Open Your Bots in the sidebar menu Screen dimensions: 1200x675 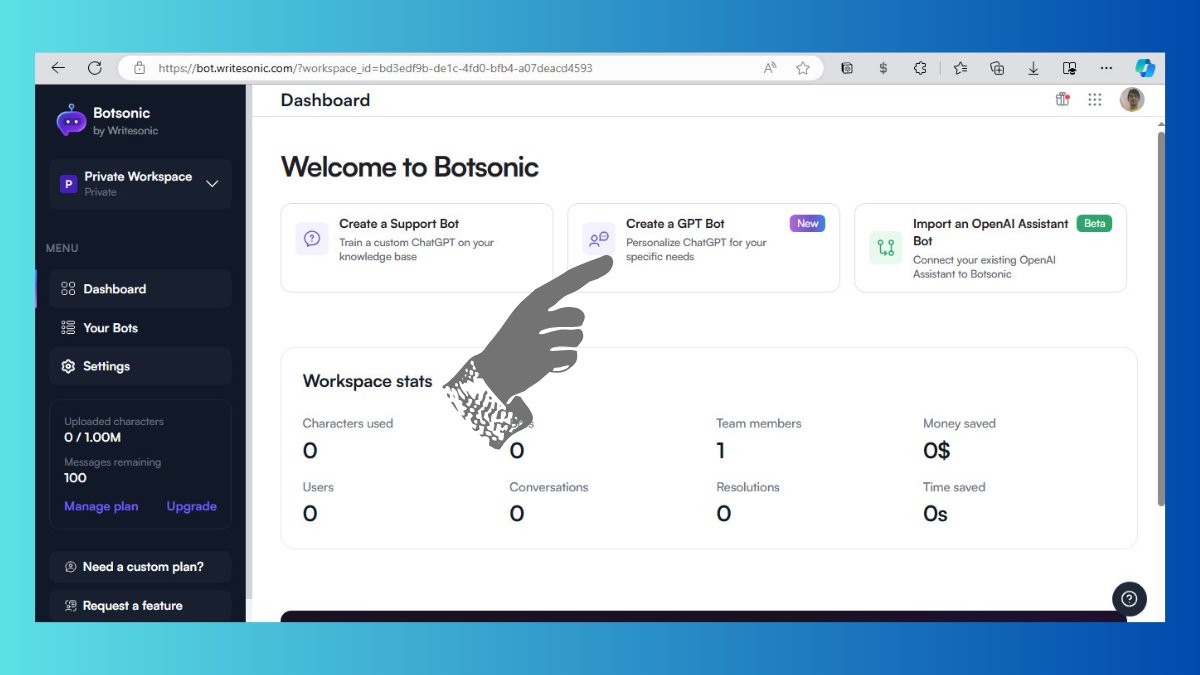(140, 328)
